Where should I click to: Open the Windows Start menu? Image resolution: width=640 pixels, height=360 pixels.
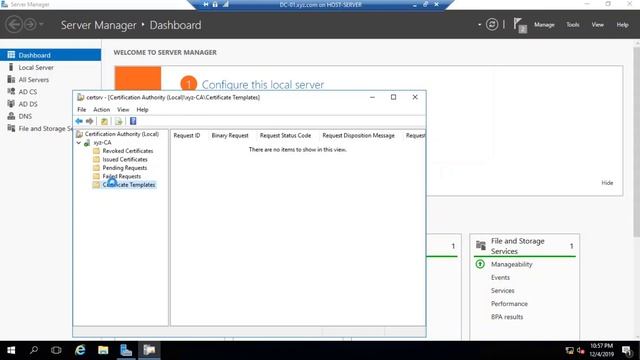click(11, 350)
